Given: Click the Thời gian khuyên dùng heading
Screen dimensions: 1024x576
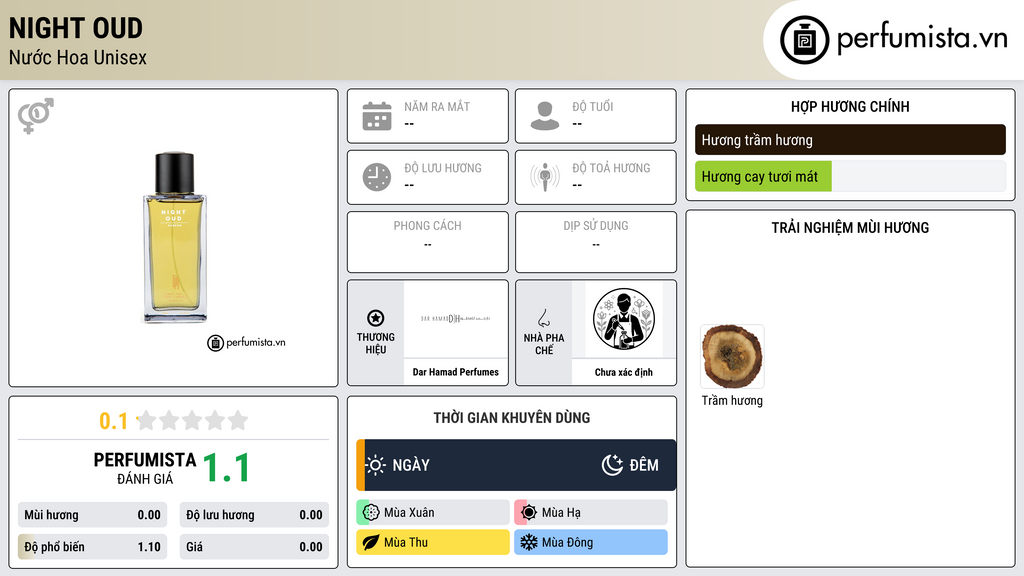Looking at the screenshot, I should [x=512, y=418].
